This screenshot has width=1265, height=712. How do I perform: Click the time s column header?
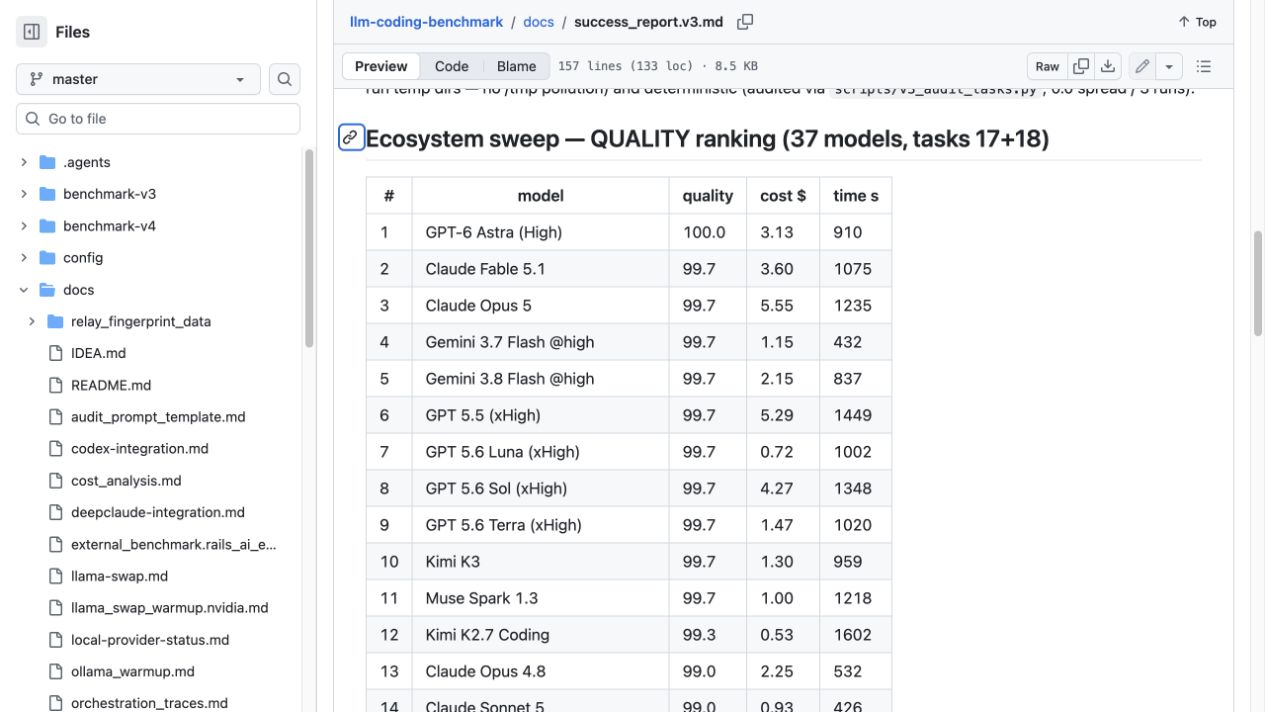(856, 196)
